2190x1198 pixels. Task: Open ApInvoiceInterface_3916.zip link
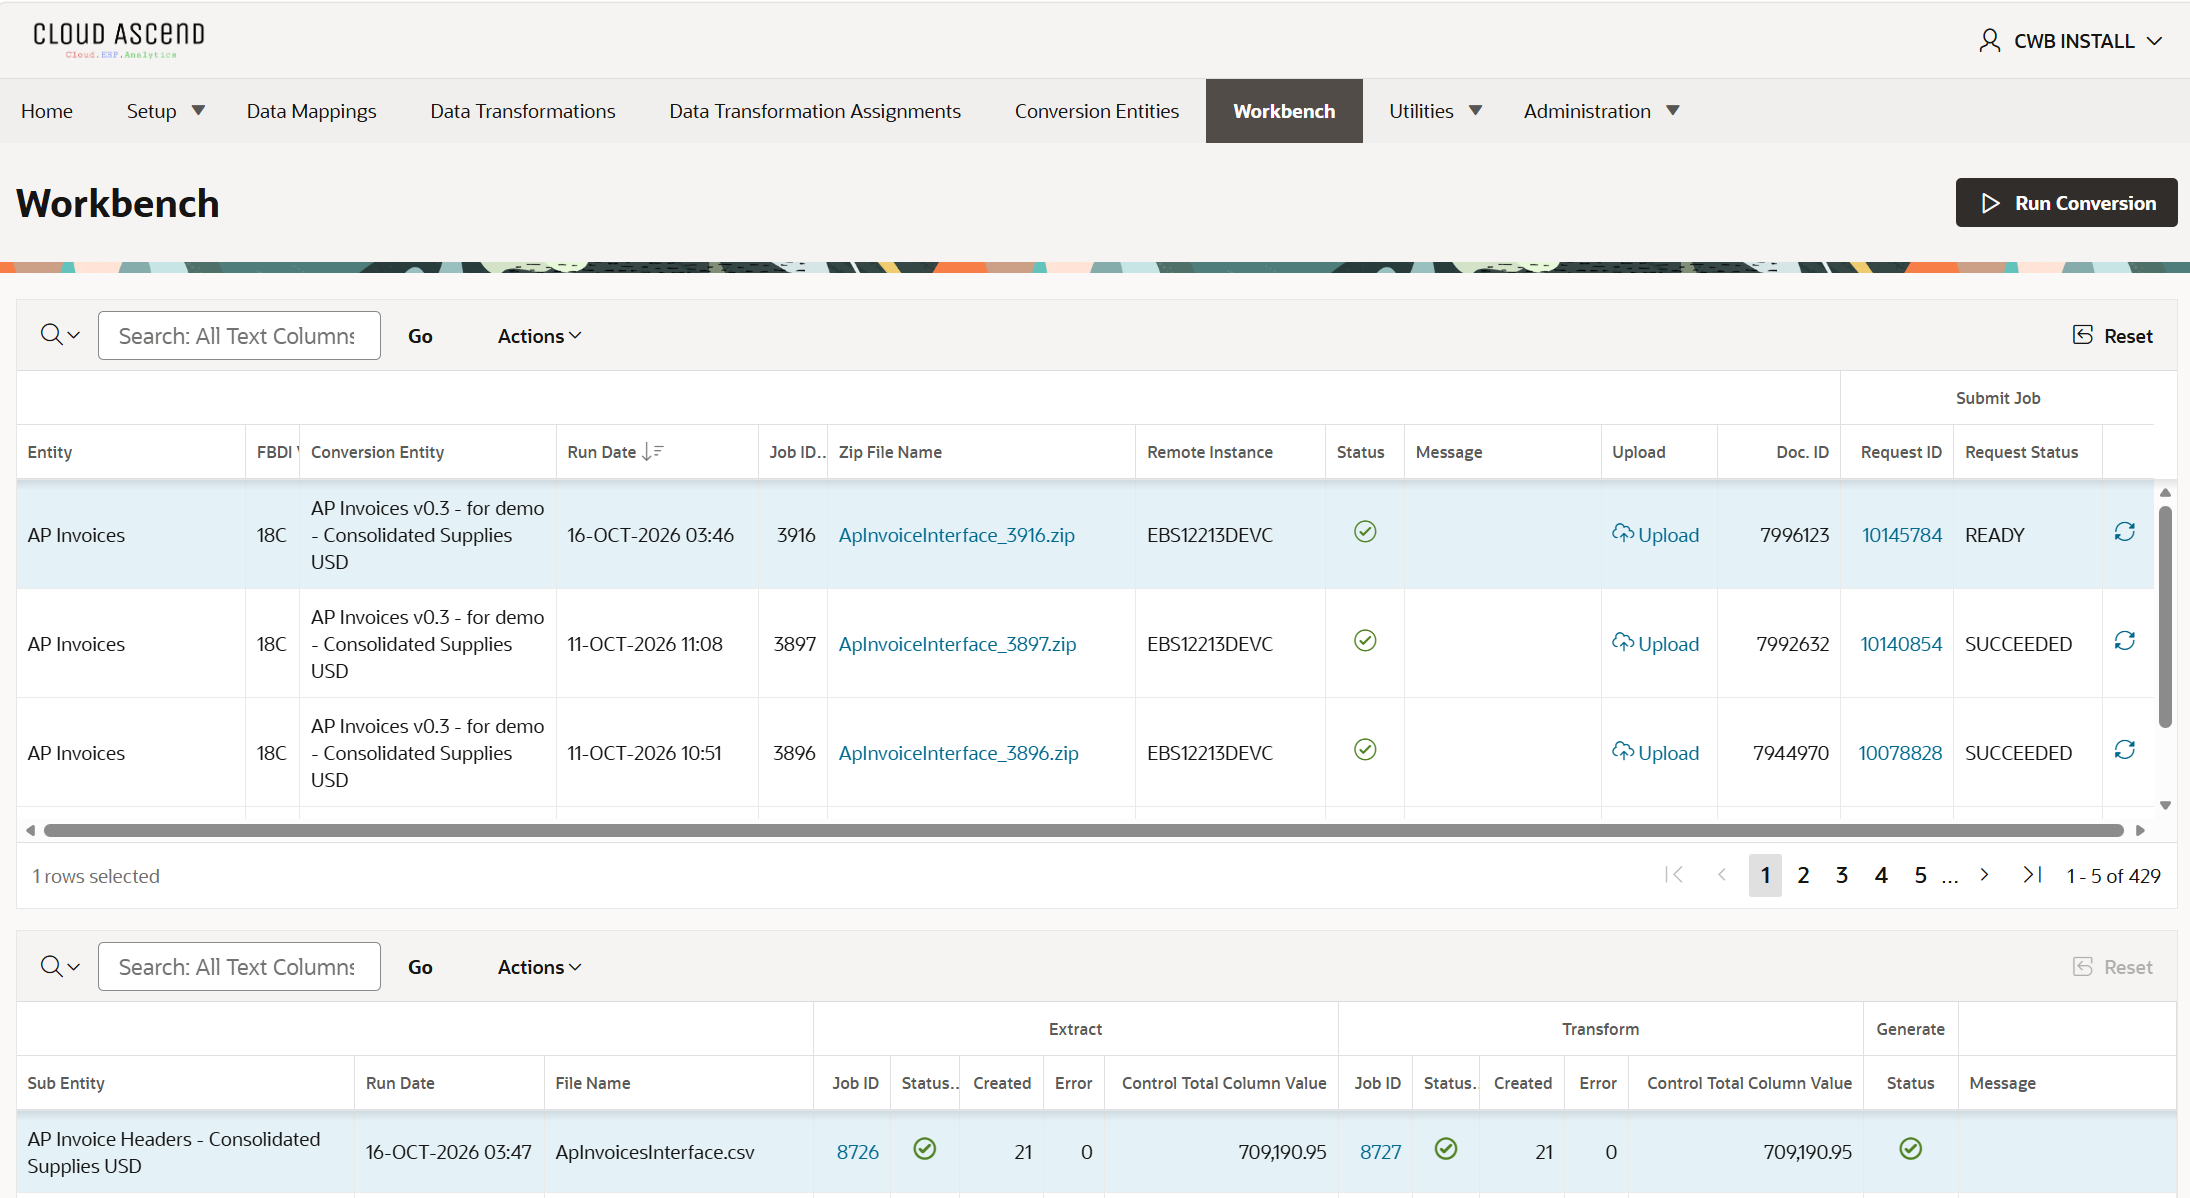pyautogui.click(x=956, y=535)
